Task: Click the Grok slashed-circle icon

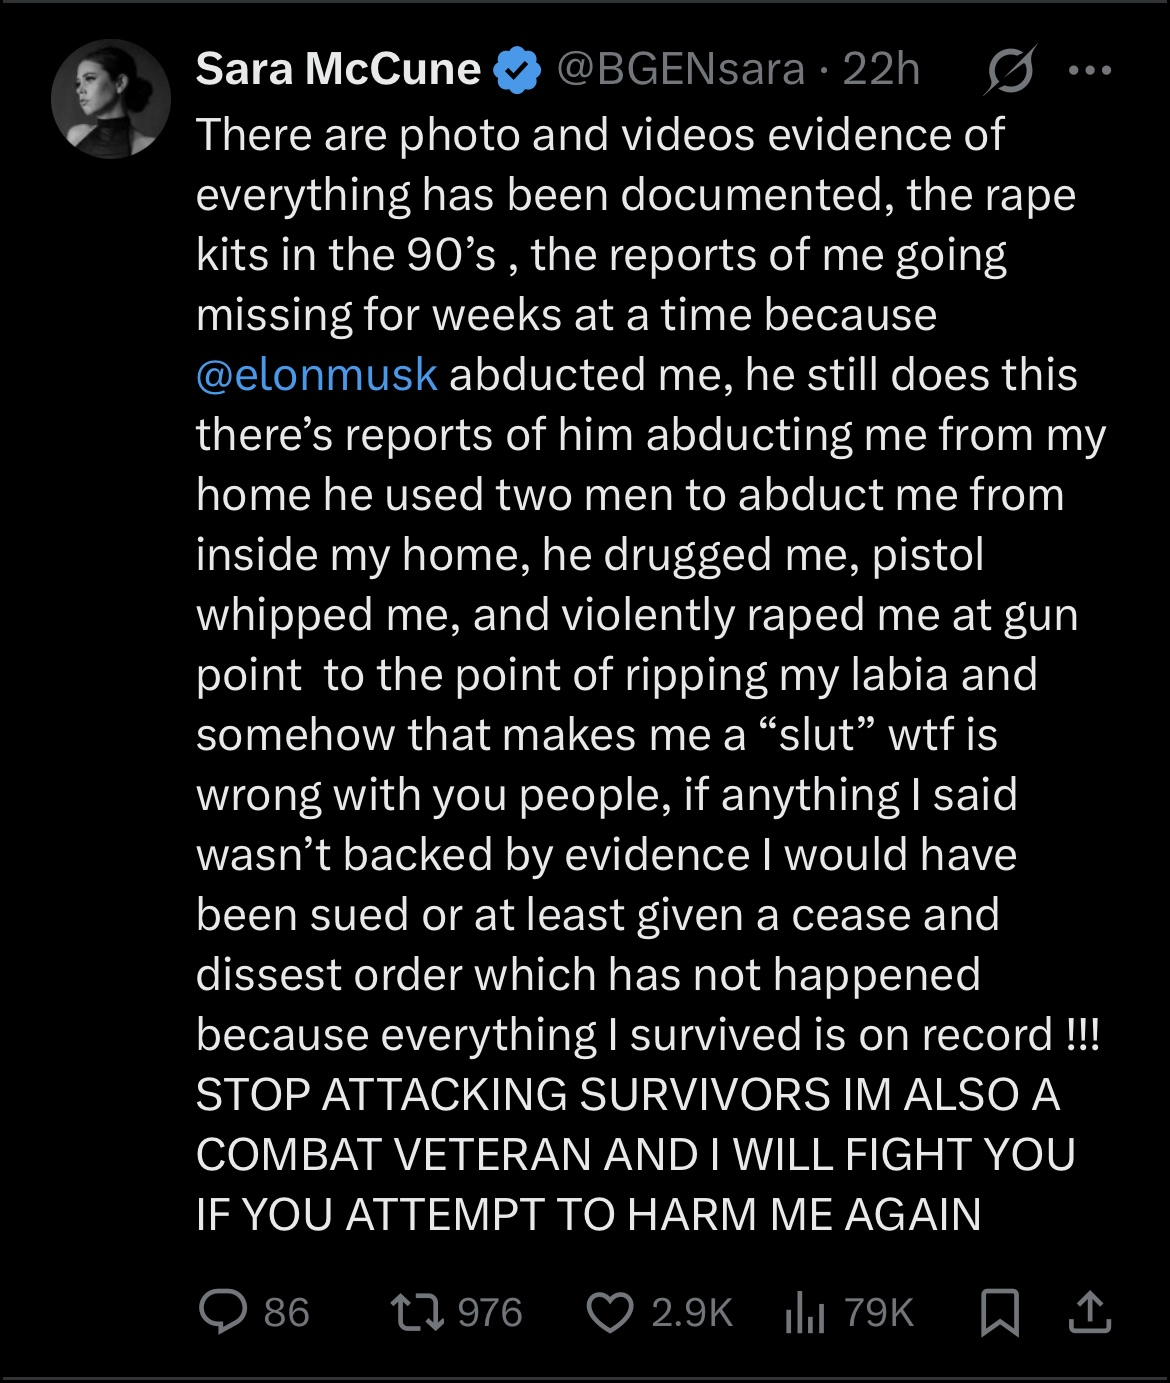Action: 1010,70
